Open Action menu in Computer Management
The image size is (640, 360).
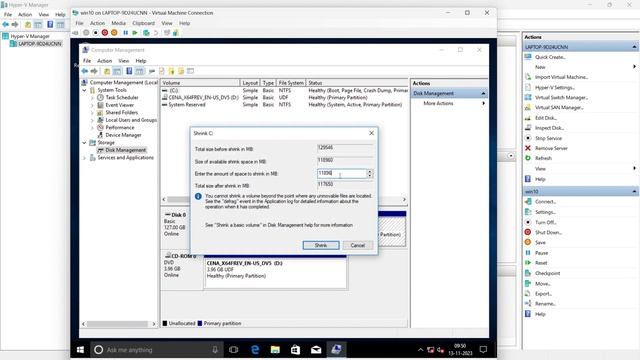point(104,61)
